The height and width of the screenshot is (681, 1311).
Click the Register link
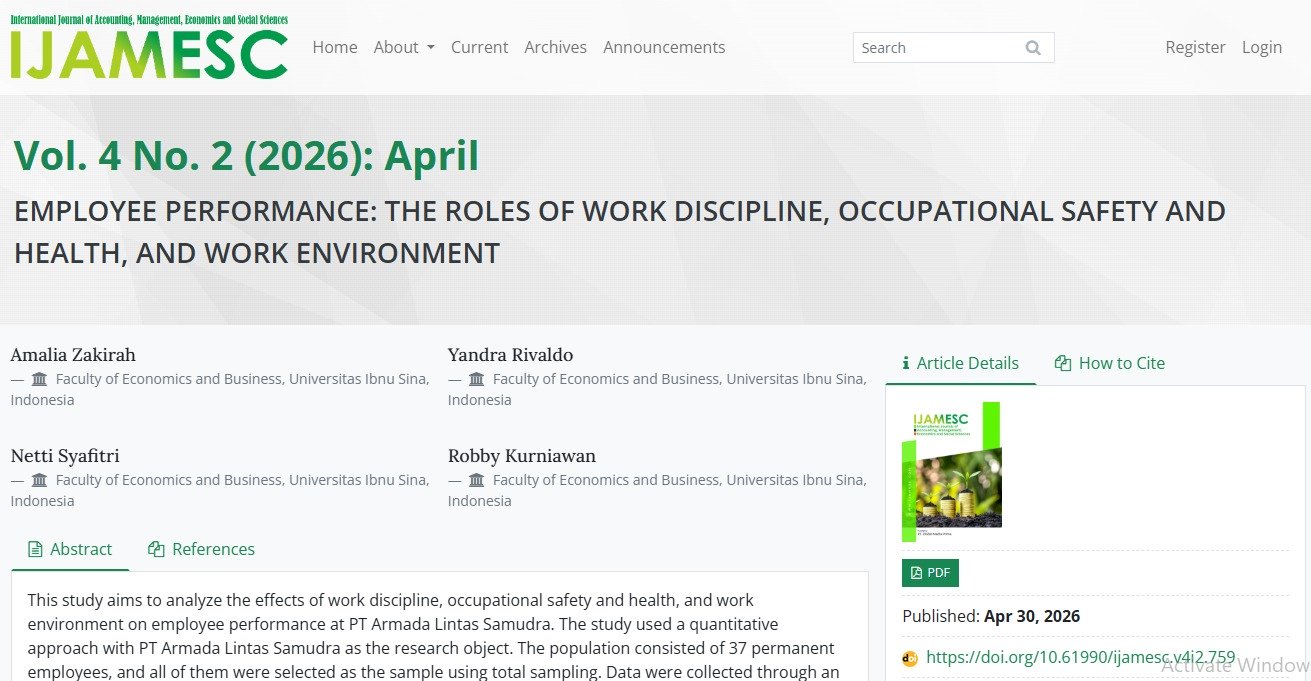(x=1195, y=47)
